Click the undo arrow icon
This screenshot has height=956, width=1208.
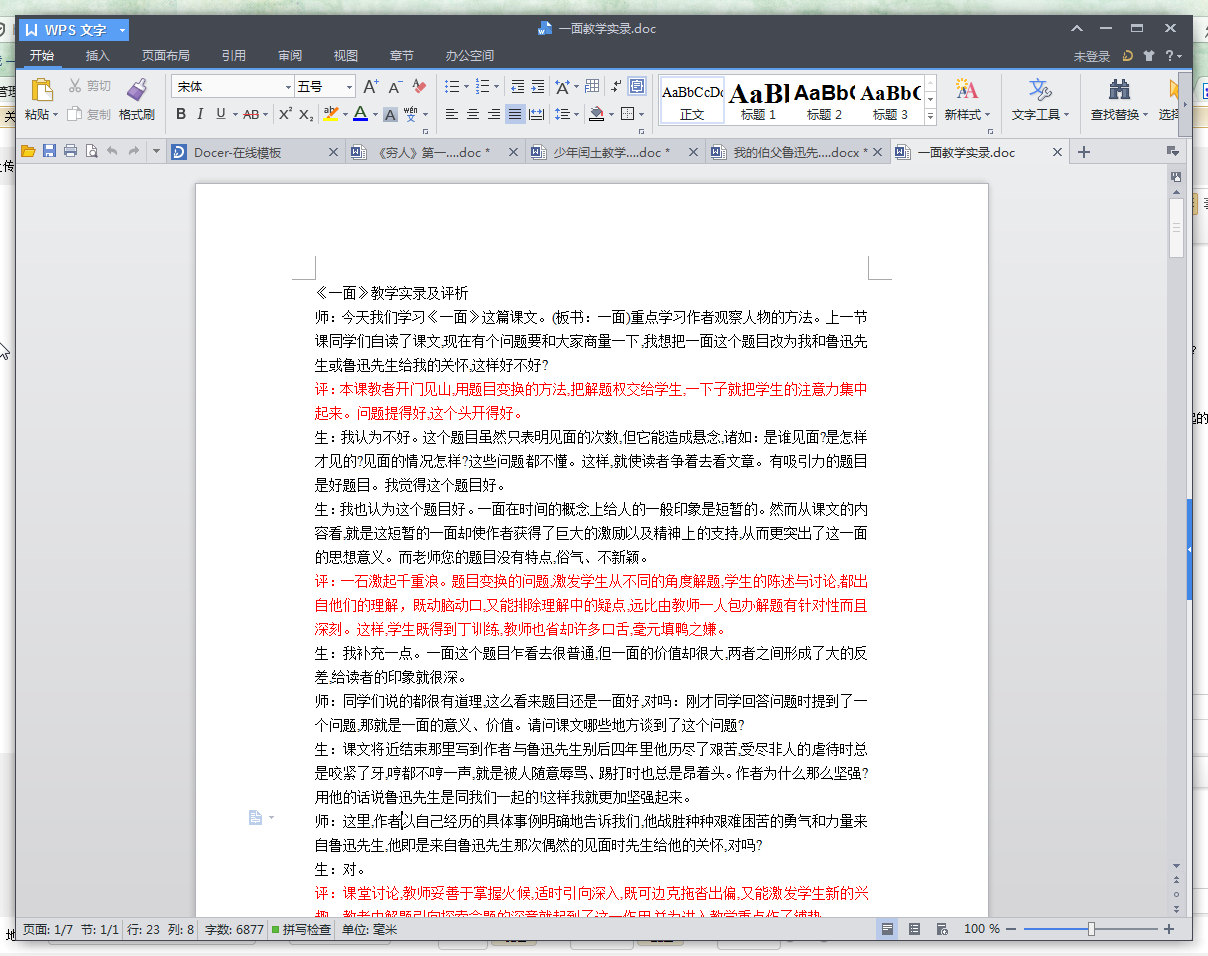(x=112, y=152)
